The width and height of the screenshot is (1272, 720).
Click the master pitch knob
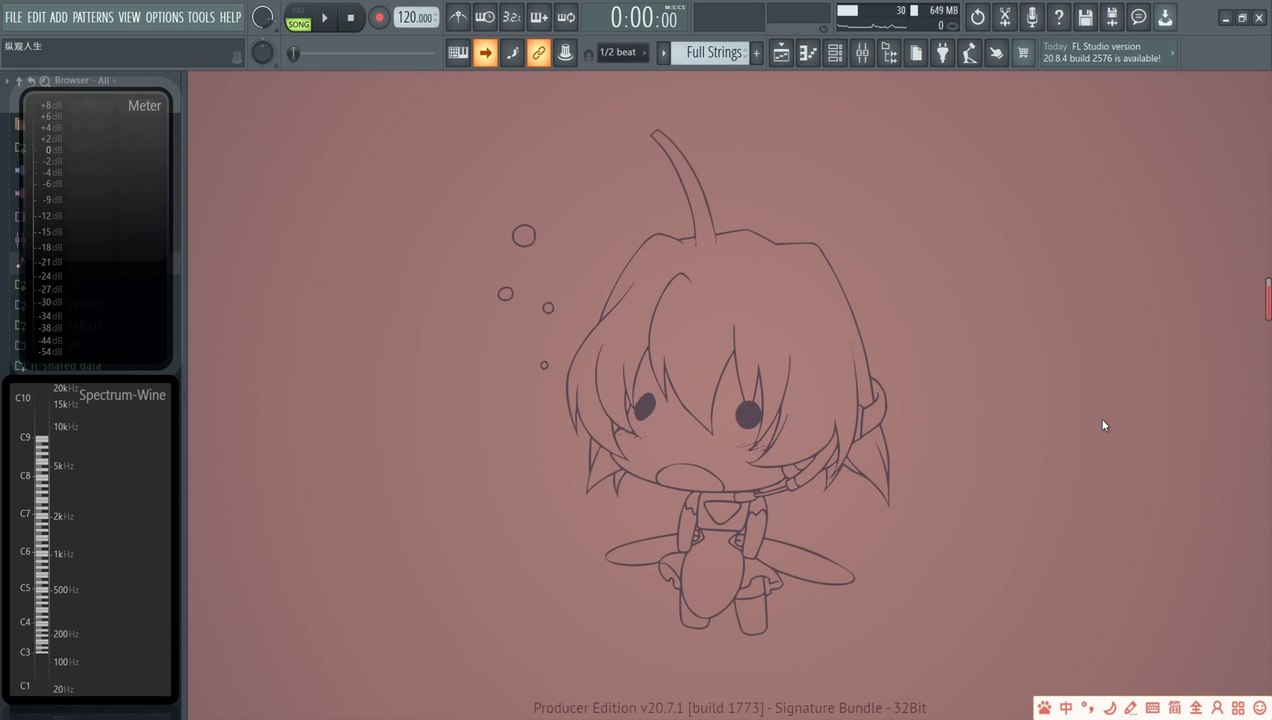coord(262,53)
